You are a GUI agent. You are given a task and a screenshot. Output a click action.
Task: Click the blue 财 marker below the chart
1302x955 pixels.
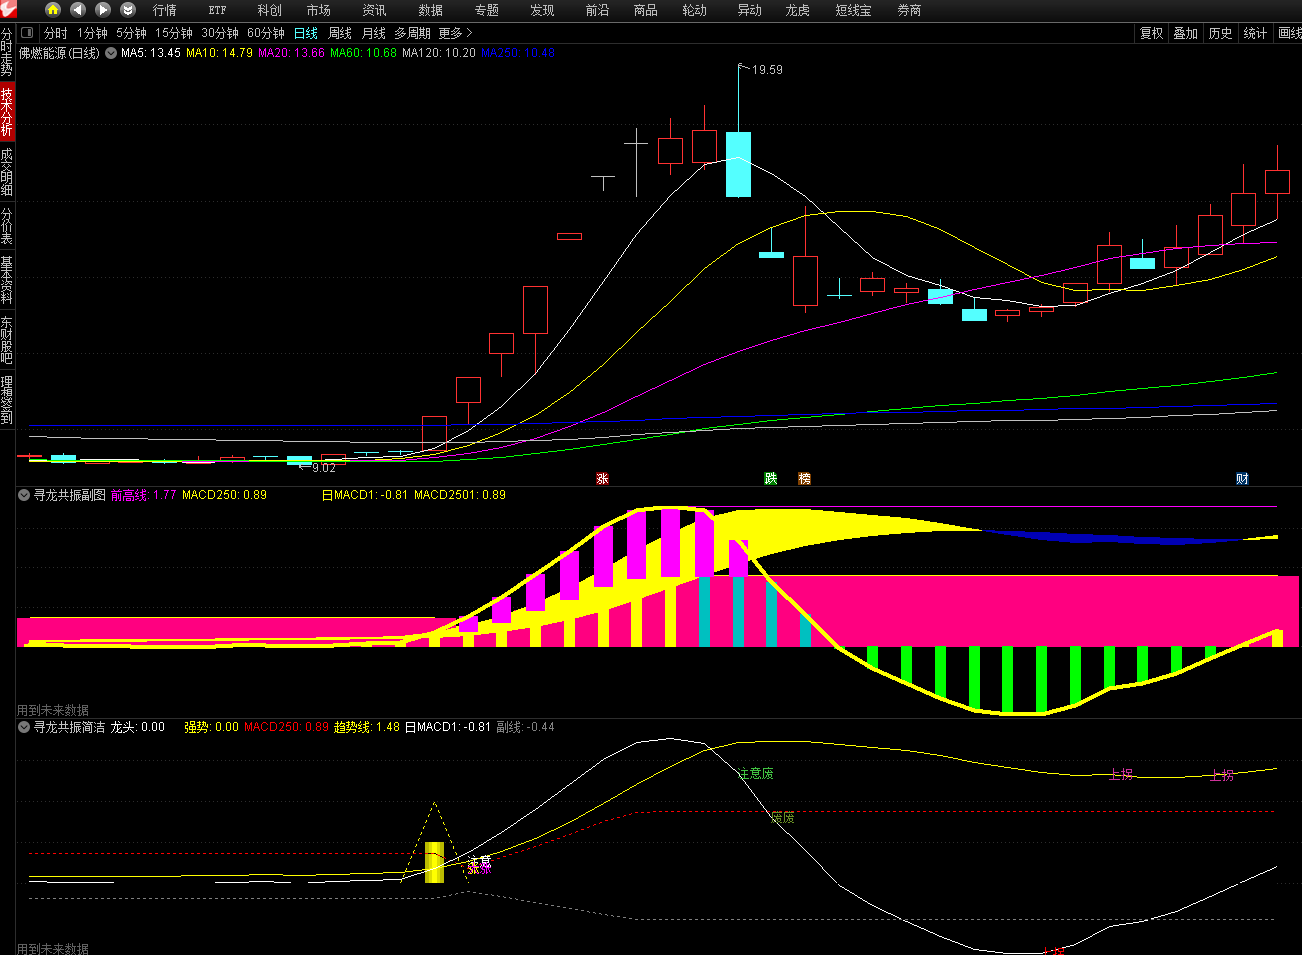coord(1242,479)
